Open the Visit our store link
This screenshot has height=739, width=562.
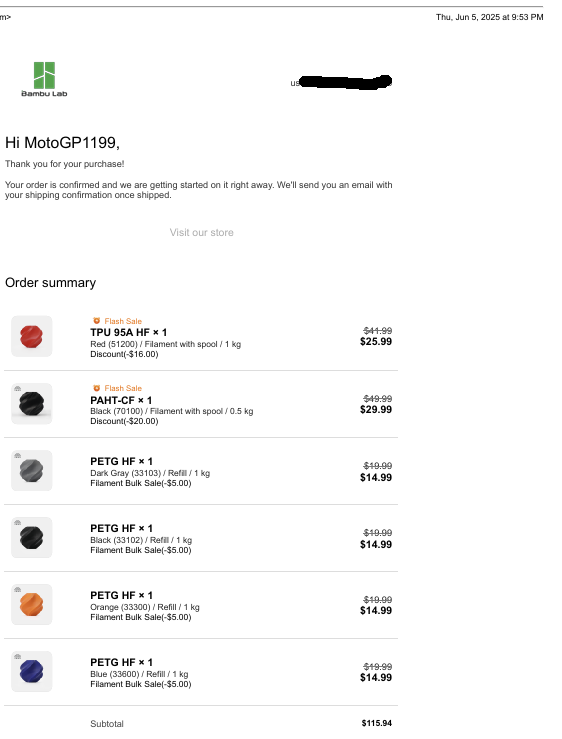201,232
